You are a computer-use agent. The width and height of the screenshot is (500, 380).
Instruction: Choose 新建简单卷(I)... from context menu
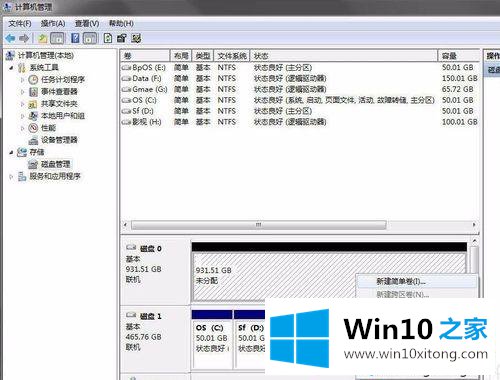[x=417, y=281]
